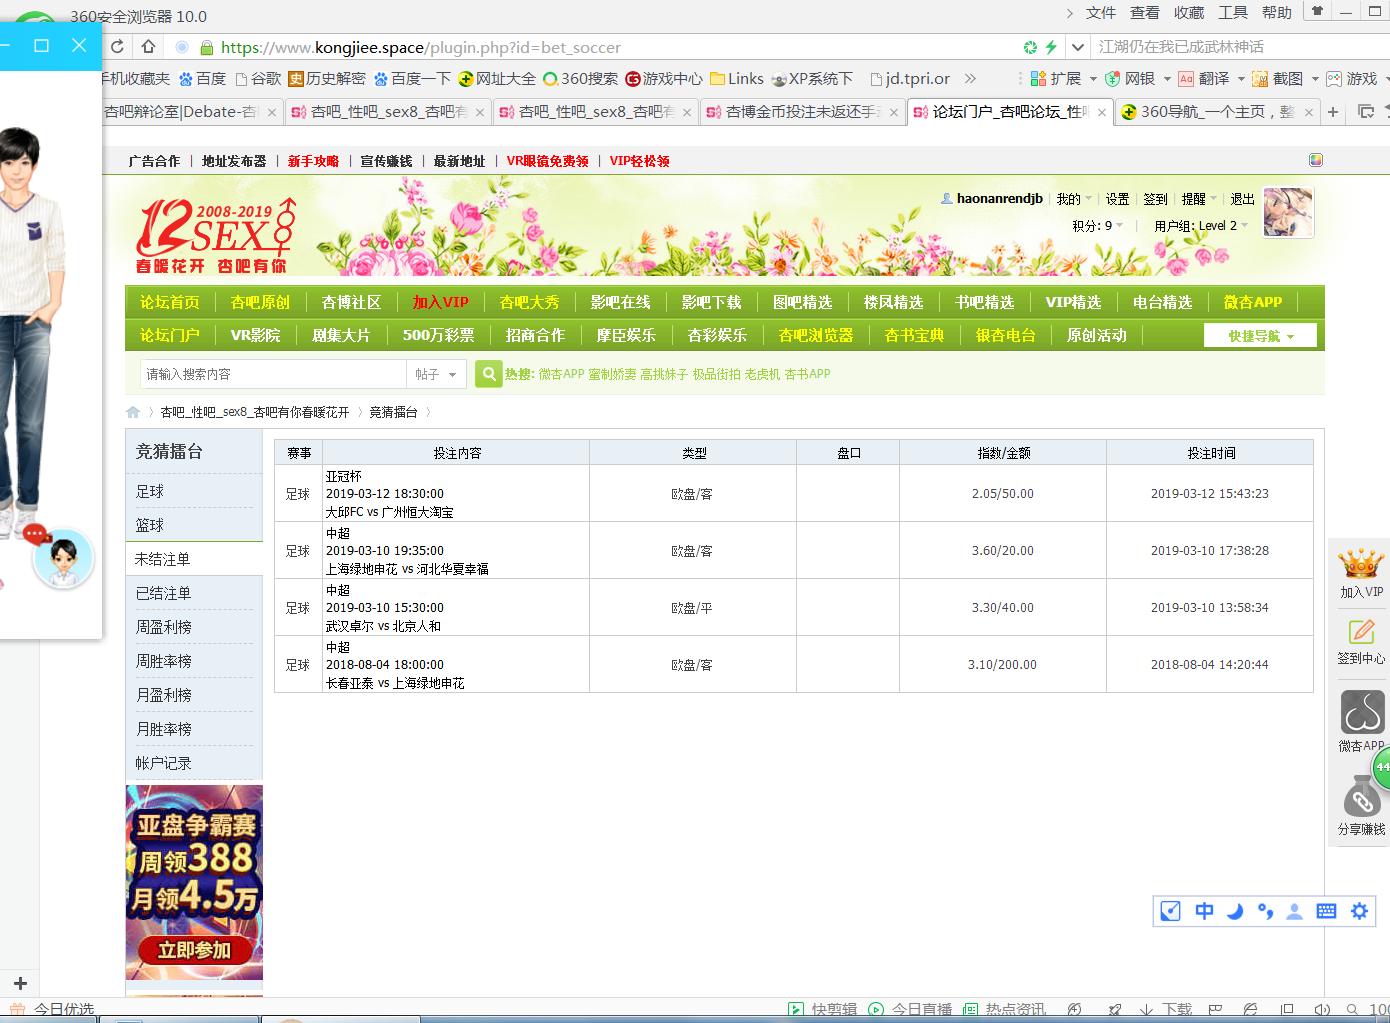Click the 微杏APP sidebar icon

click(1361, 713)
